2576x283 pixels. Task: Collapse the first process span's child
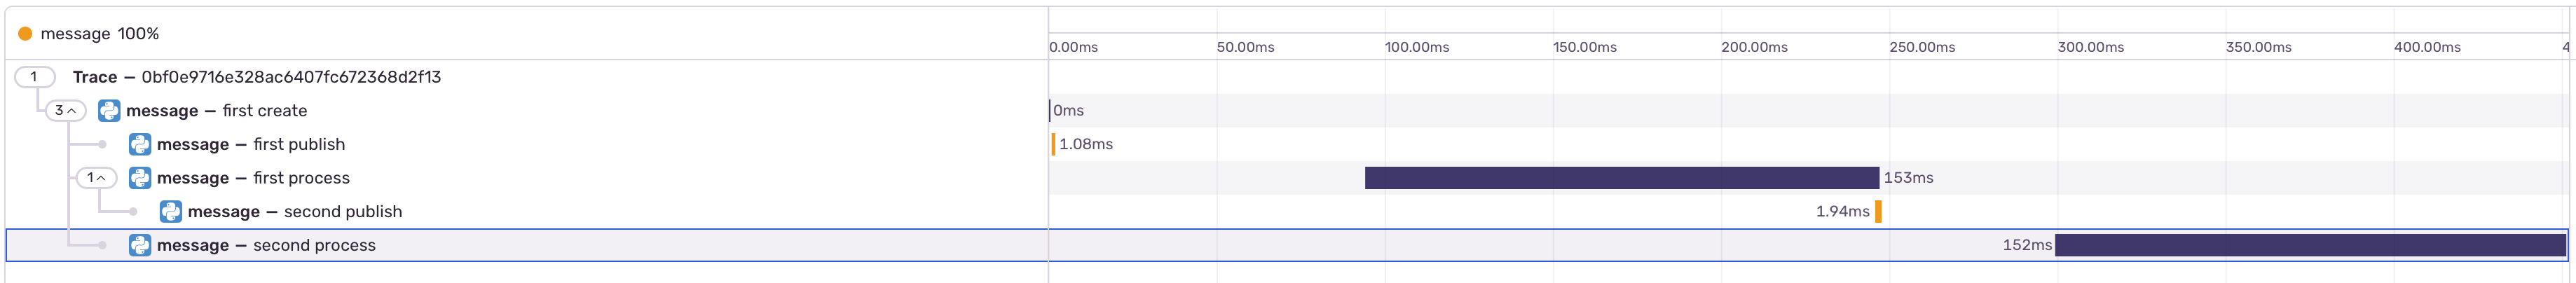pyautogui.click(x=96, y=178)
